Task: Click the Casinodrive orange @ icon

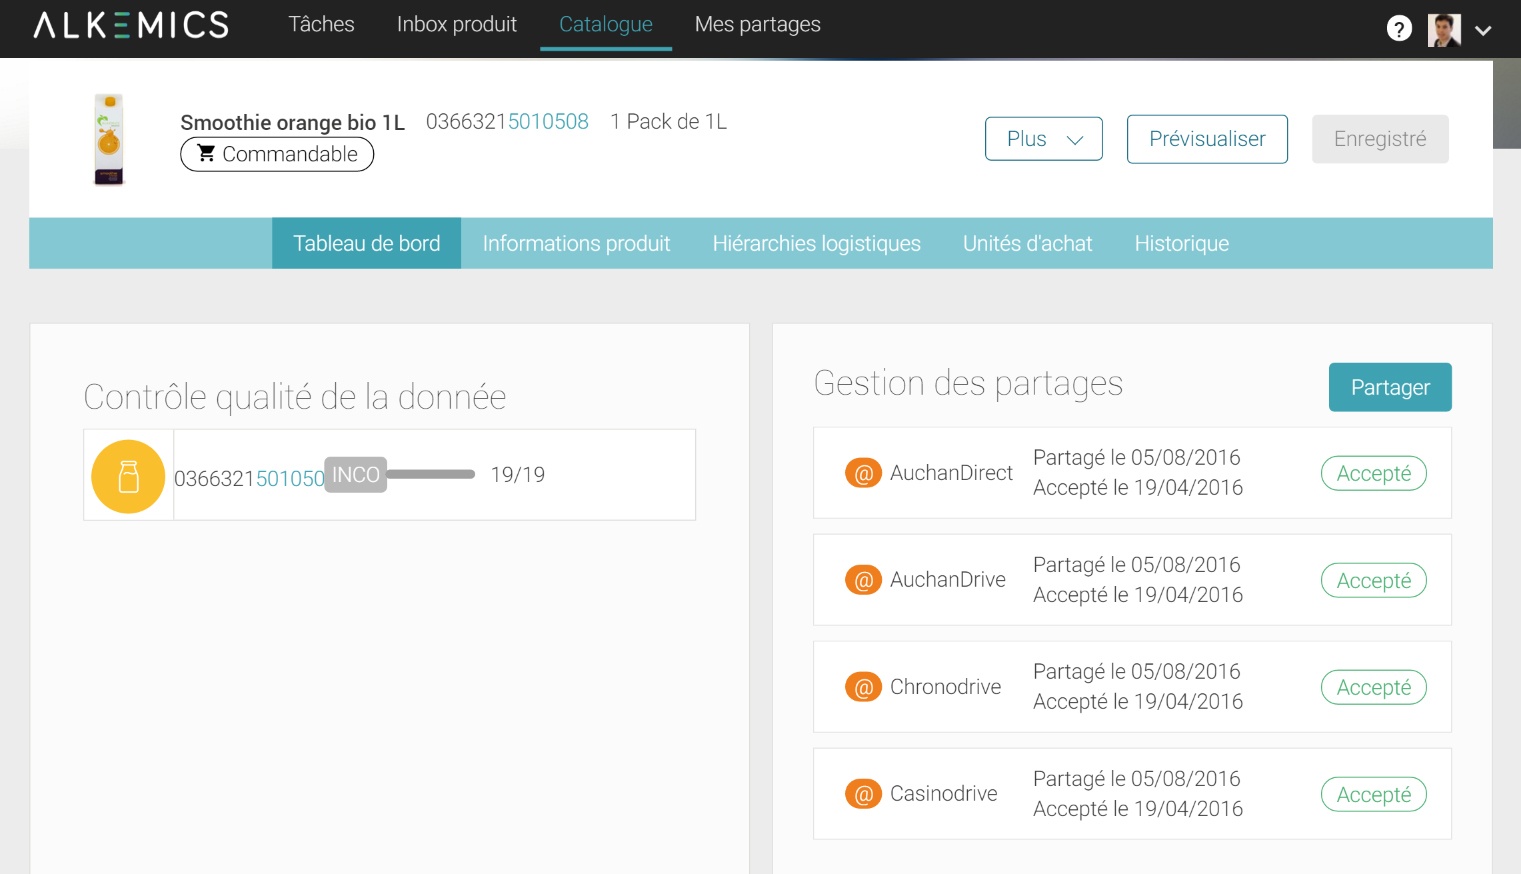Action: [x=863, y=794]
